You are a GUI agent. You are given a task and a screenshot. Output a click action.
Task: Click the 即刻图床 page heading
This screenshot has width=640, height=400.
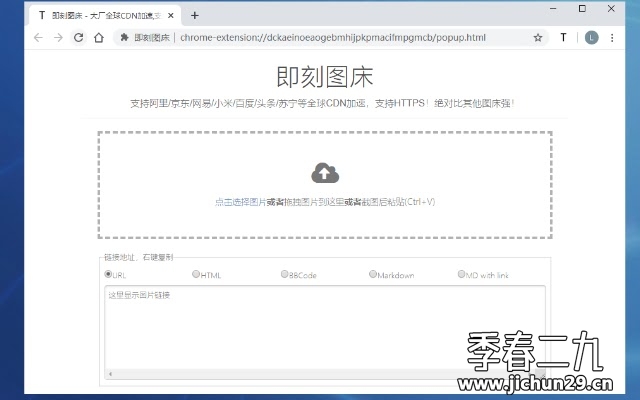pyautogui.click(x=325, y=77)
